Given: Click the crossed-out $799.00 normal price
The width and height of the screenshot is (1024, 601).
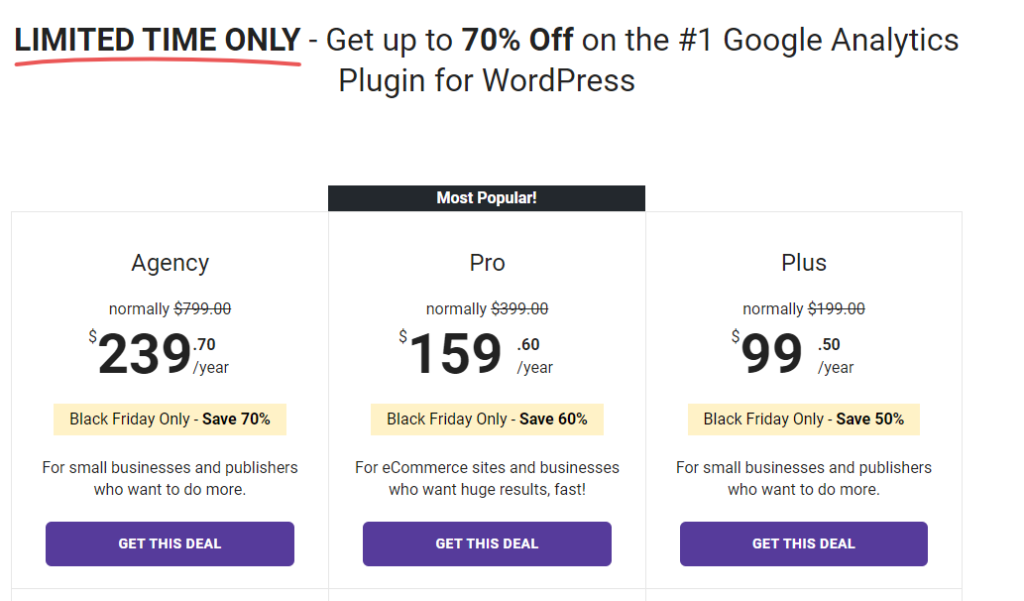Looking at the screenshot, I should [202, 308].
